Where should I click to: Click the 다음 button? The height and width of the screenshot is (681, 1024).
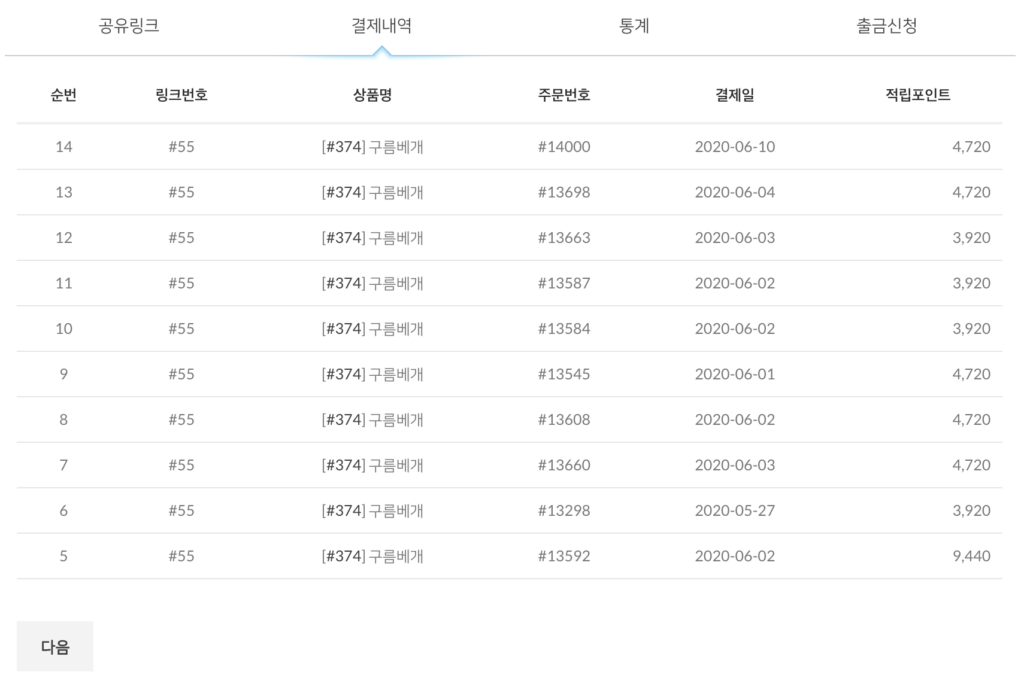pos(55,646)
